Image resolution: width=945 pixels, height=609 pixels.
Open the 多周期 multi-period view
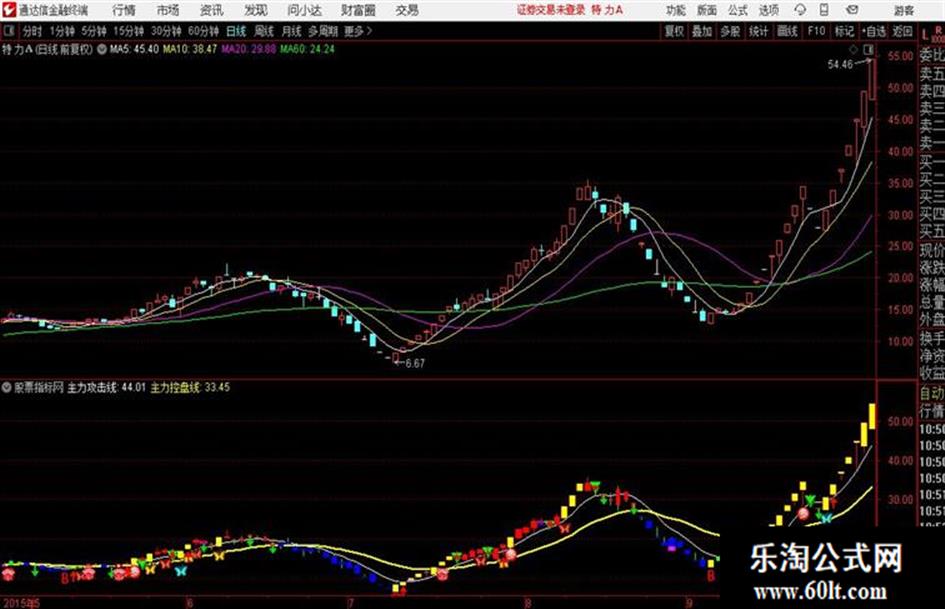pyautogui.click(x=324, y=31)
